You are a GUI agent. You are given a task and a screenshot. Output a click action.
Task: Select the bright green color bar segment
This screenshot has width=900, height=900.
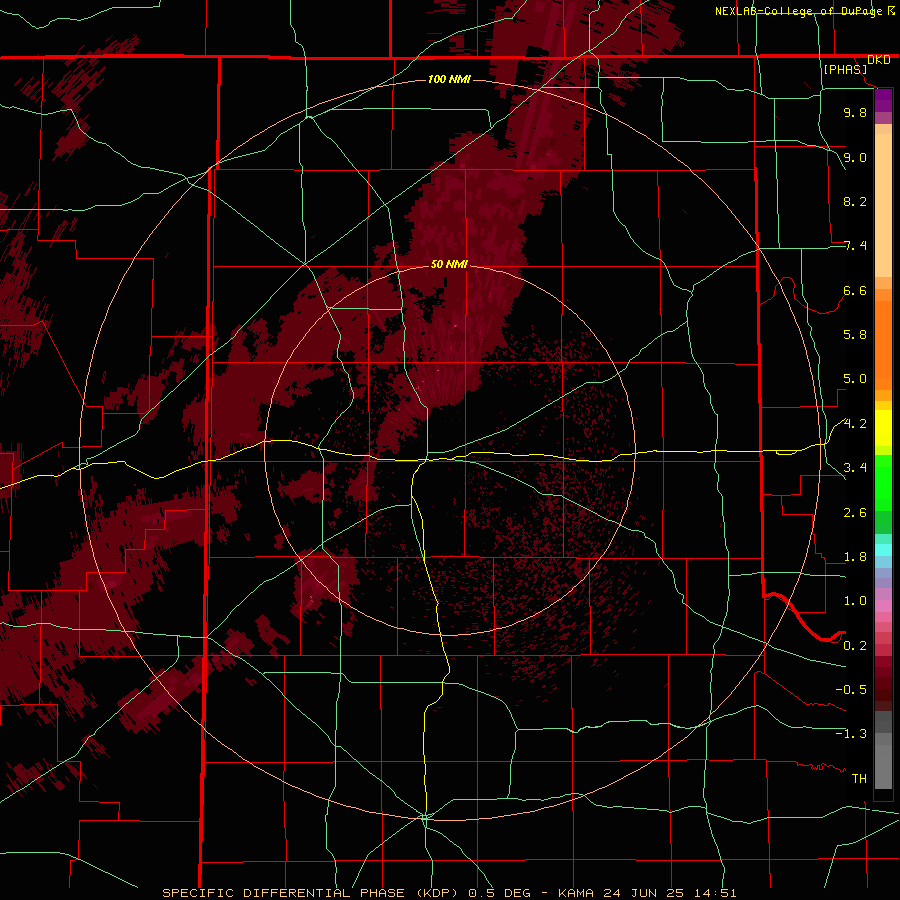(883, 483)
